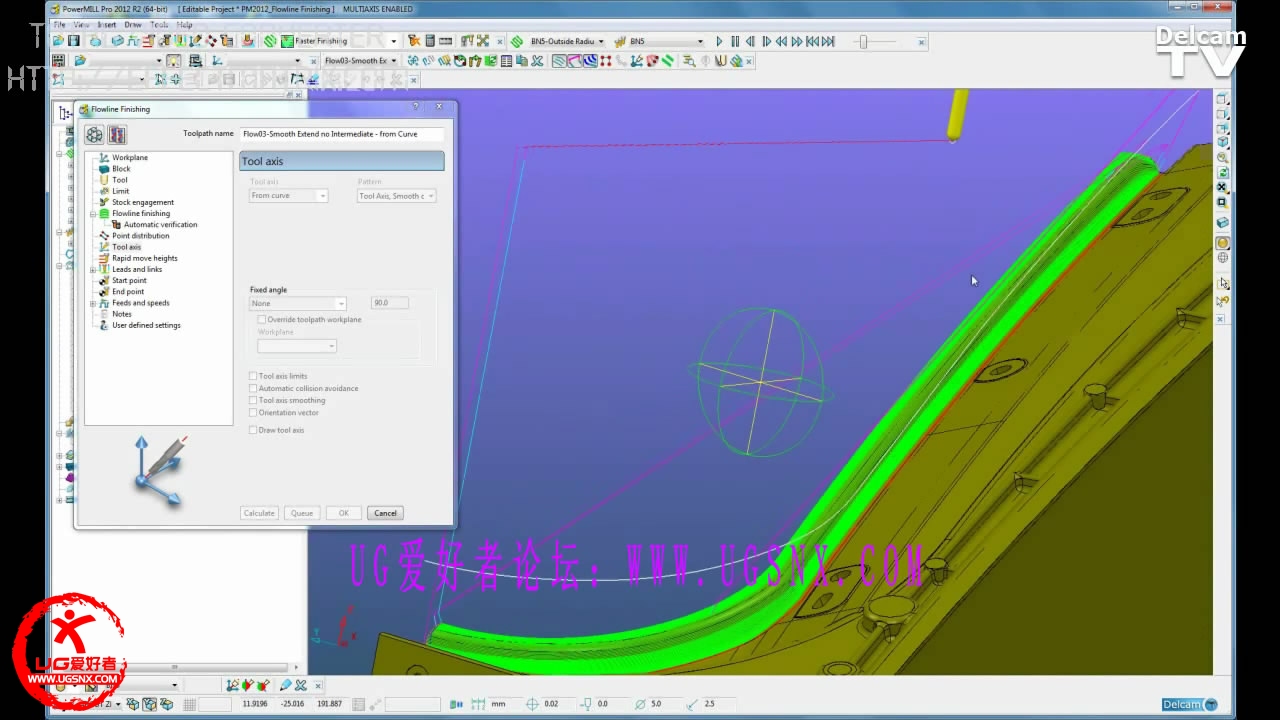Open the Tools menu
1280x720 pixels.
(x=160, y=24)
